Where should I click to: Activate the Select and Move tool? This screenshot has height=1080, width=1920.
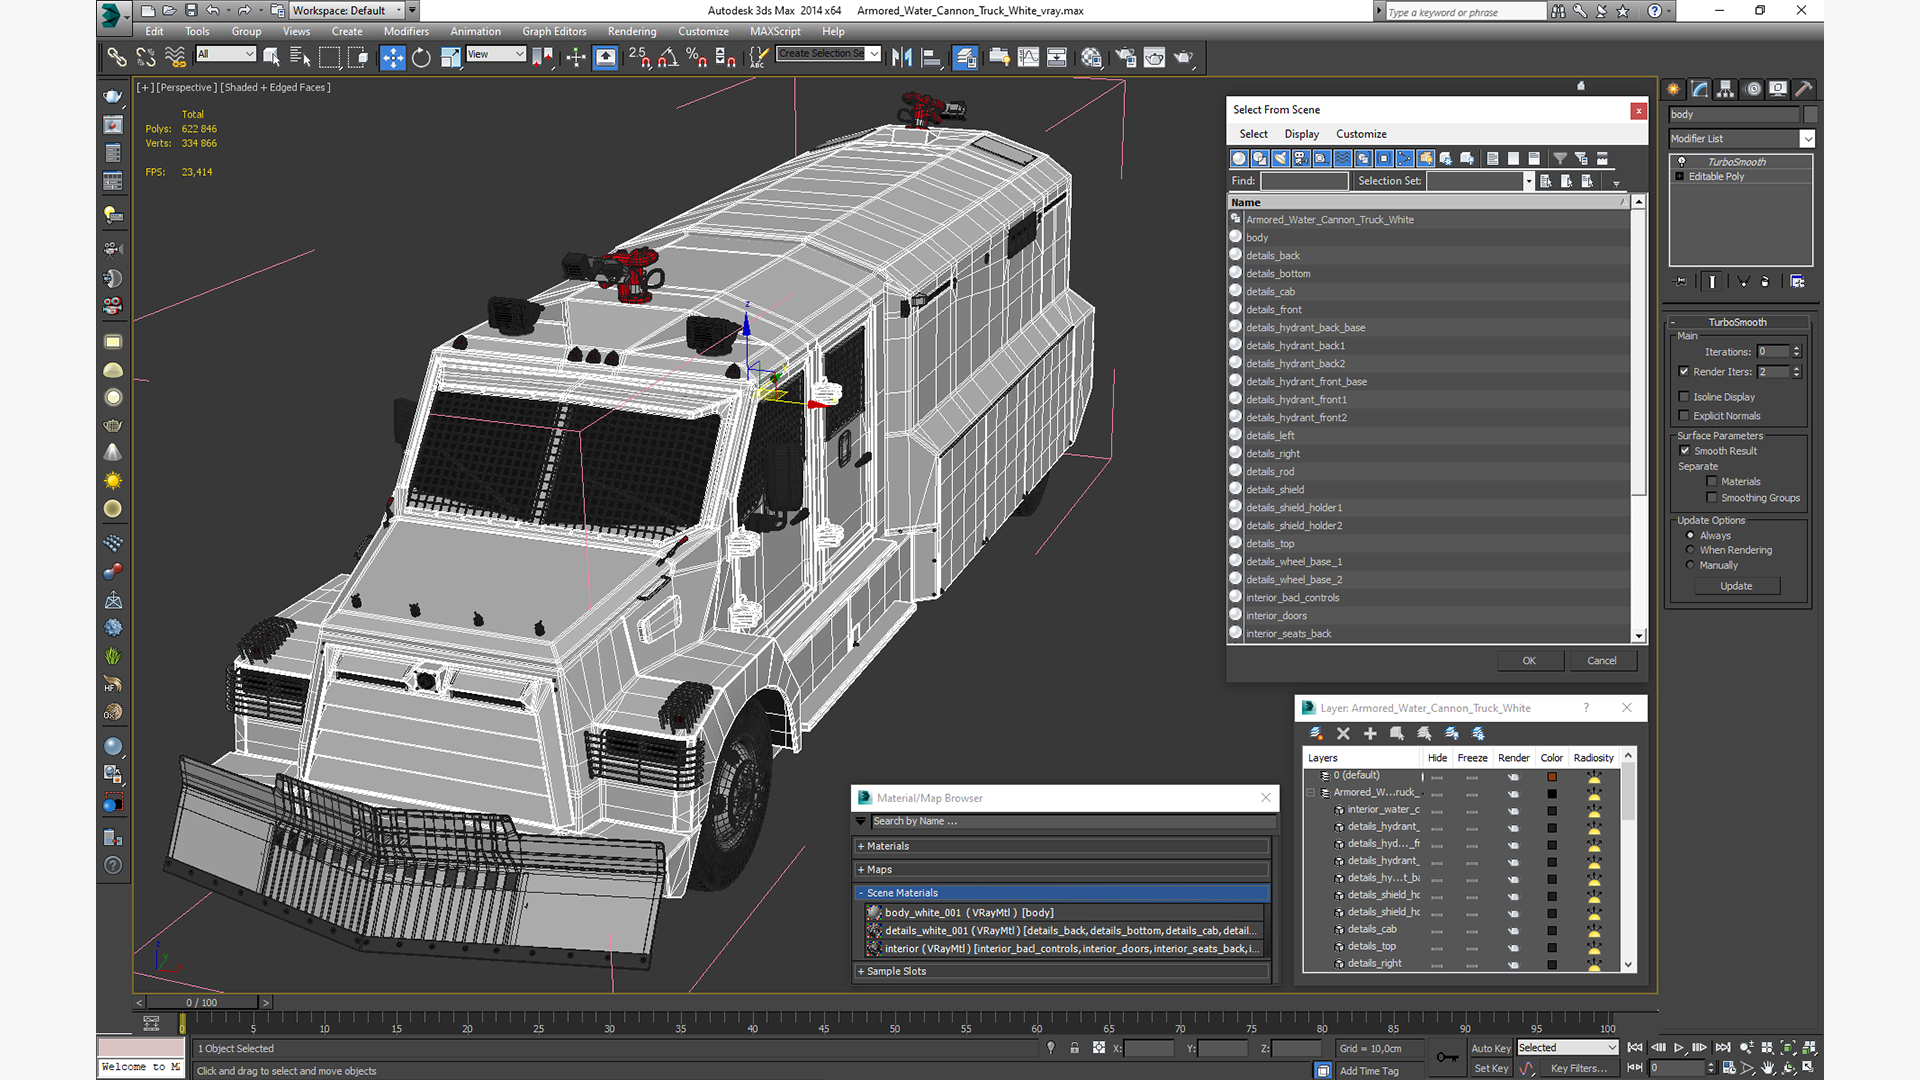tap(393, 58)
